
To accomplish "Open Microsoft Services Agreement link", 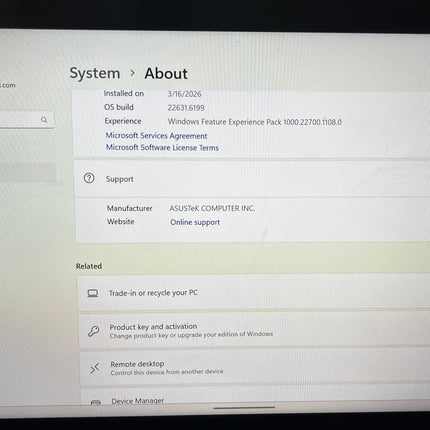I will (x=156, y=136).
